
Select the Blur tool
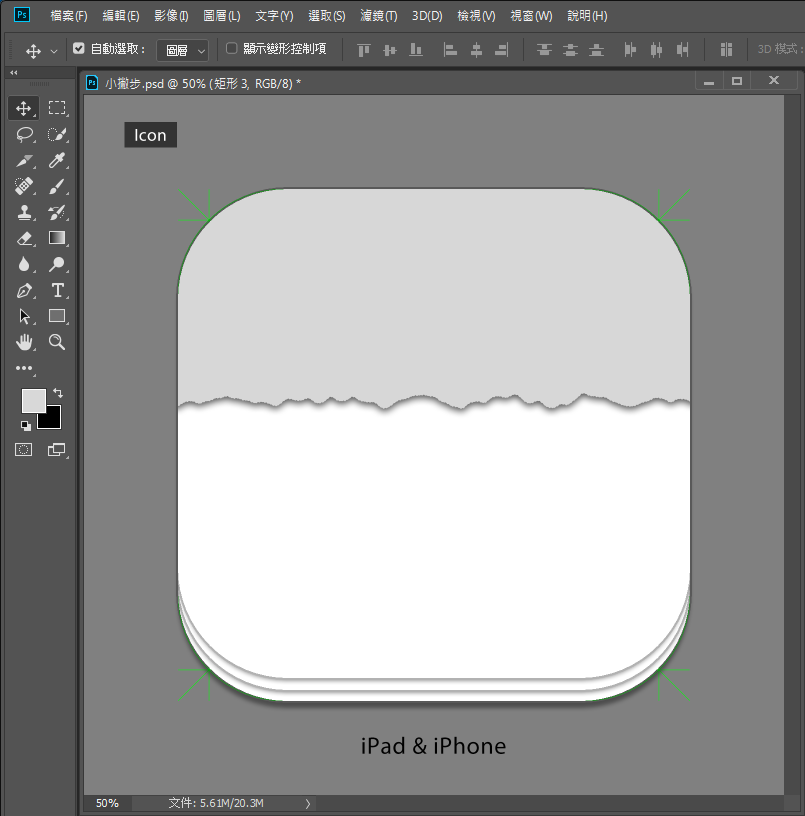point(24,264)
